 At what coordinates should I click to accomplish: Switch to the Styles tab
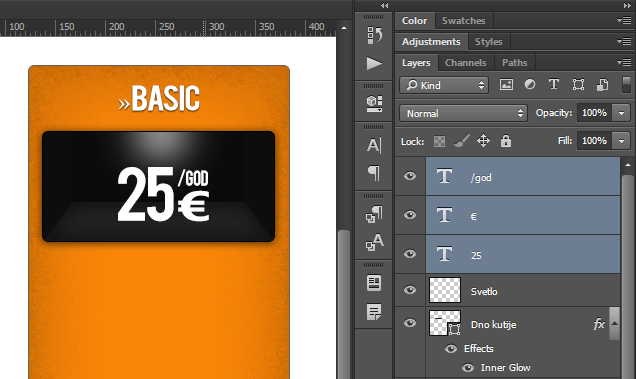489,42
